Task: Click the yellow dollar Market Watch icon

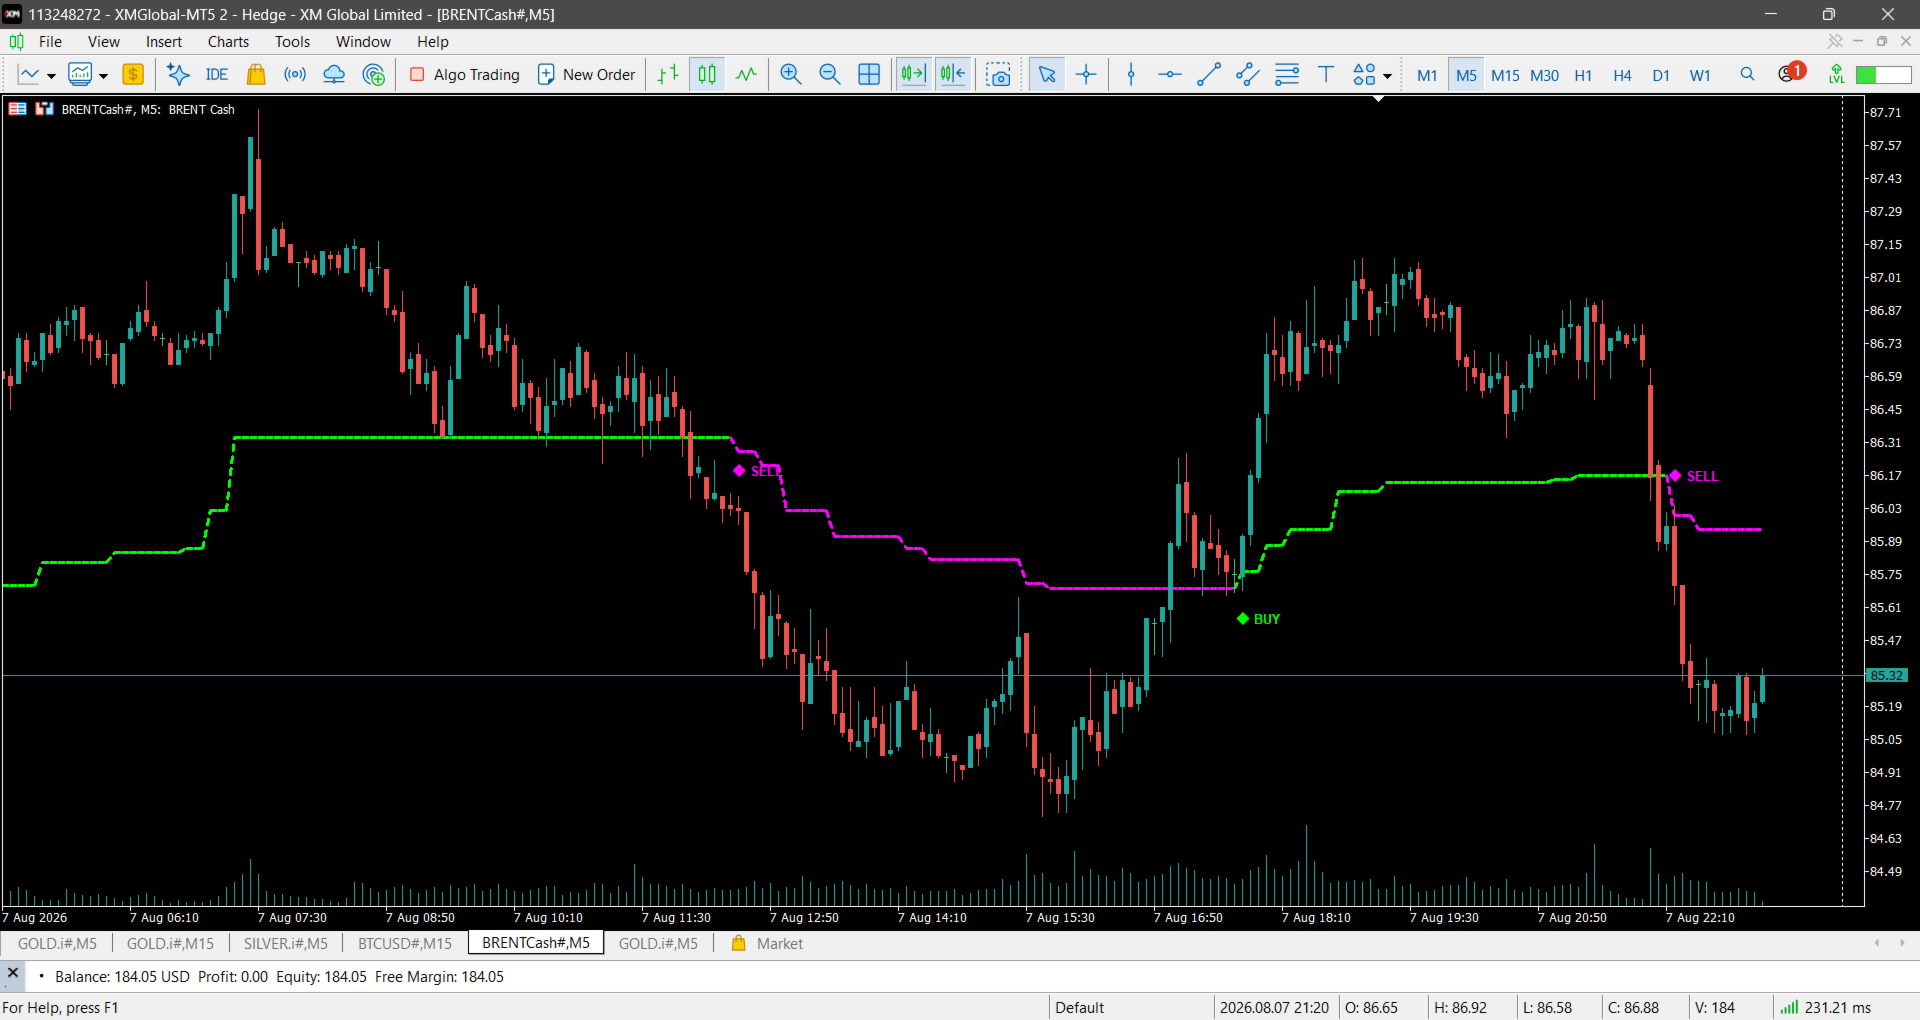Action: coord(133,75)
